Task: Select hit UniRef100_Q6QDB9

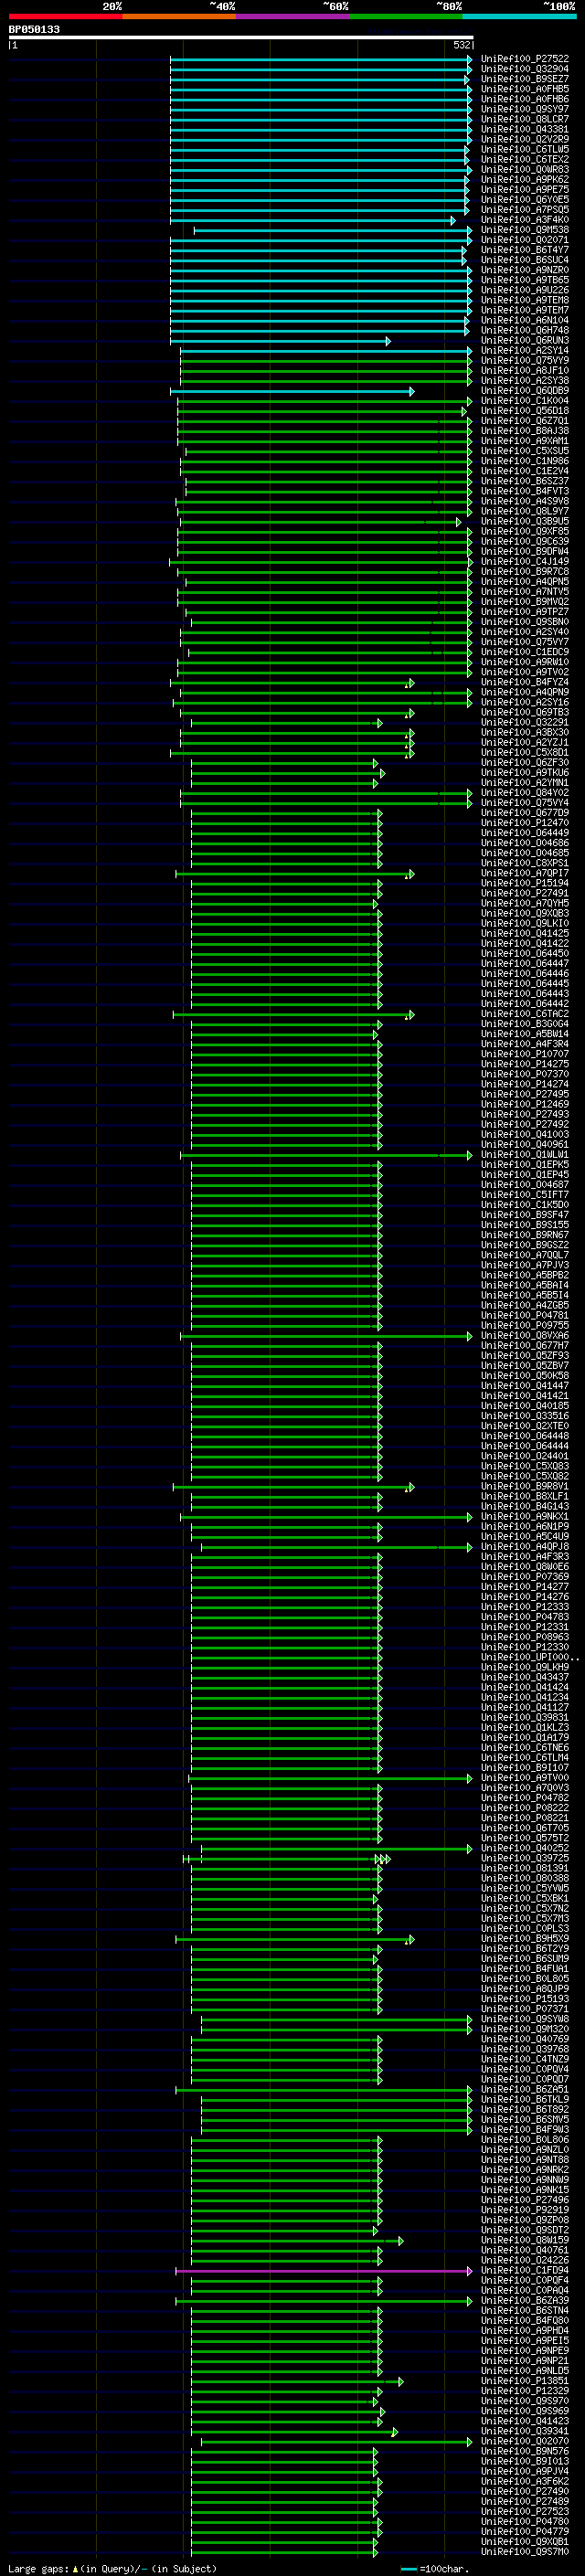Action: click(x=524, y=391)
